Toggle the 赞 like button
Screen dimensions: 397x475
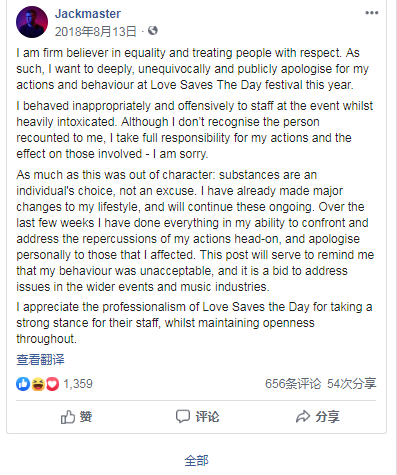click(76, 417)
